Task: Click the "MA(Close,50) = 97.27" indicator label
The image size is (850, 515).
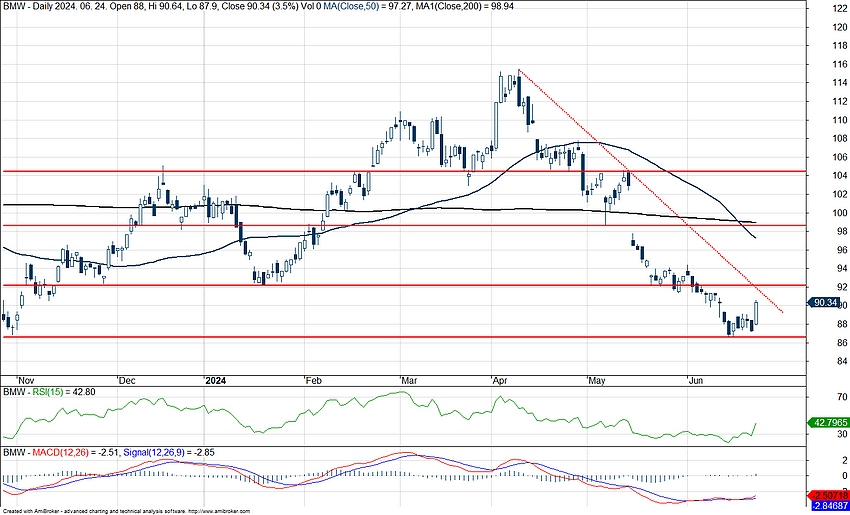Action: tap(369, 6)
